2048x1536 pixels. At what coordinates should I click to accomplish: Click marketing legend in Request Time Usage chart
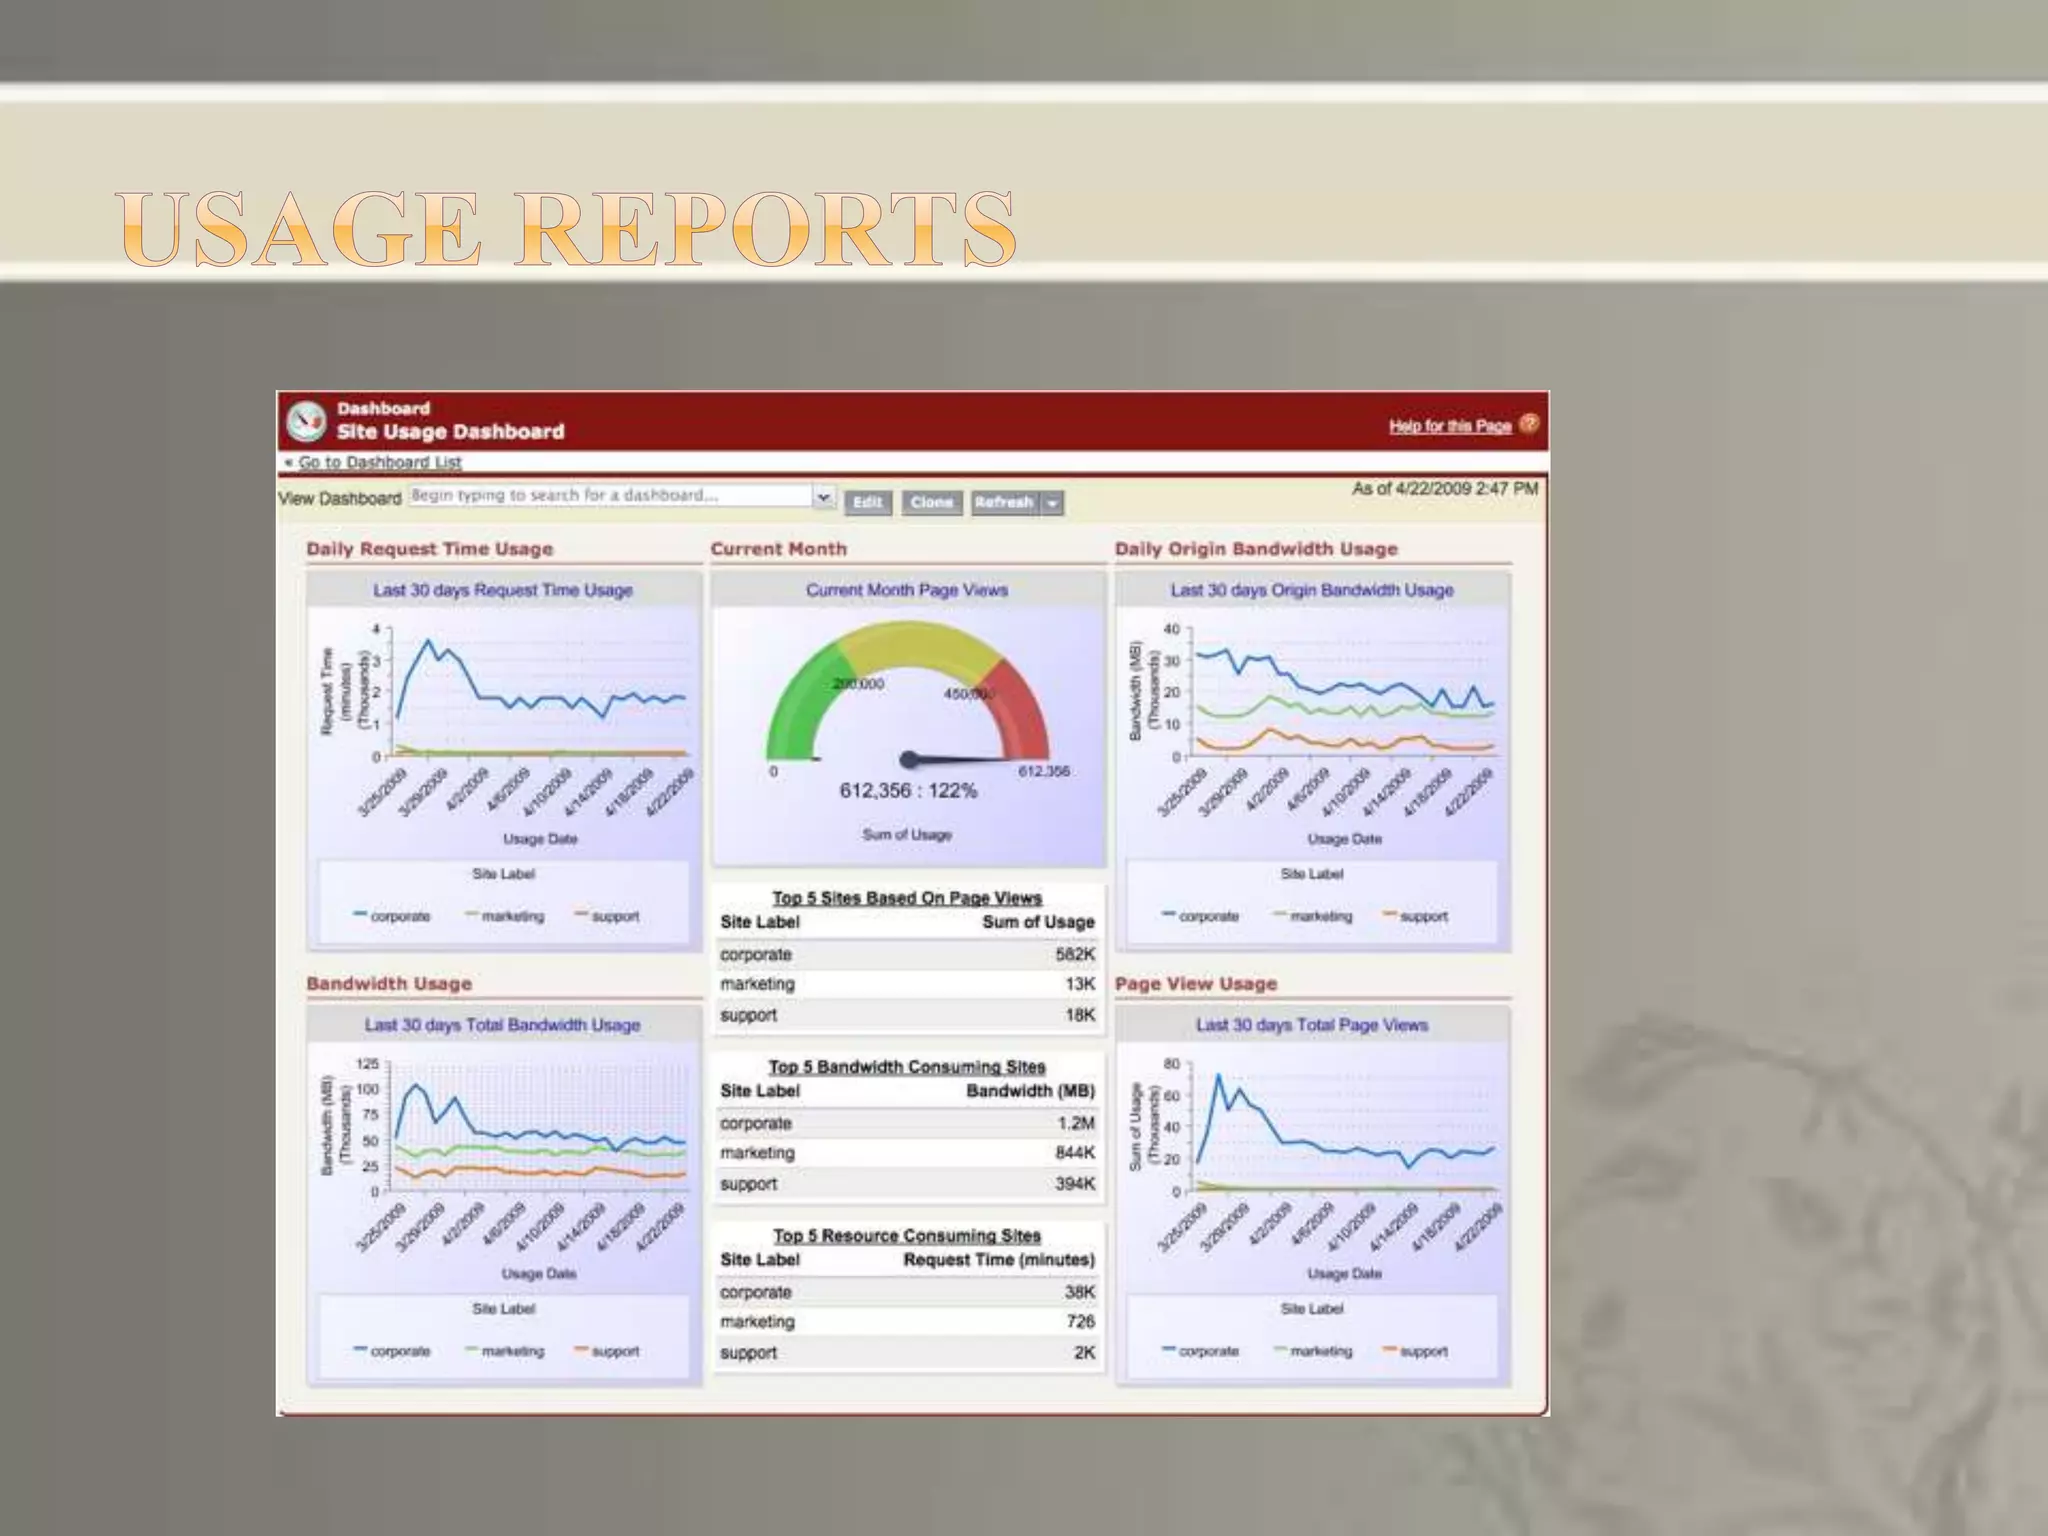pos(505,916)
